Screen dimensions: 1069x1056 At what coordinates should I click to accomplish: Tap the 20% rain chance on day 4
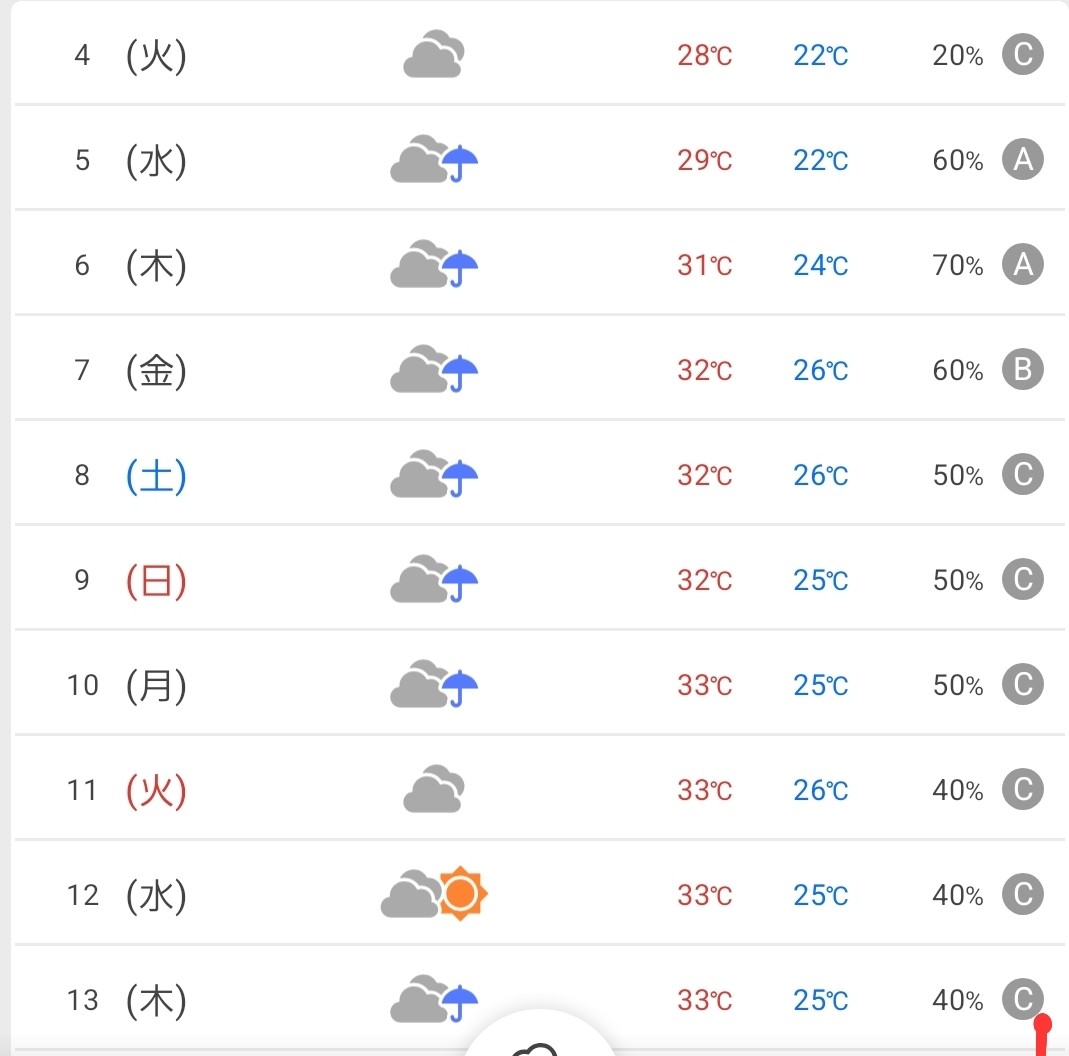pos(958,55)
